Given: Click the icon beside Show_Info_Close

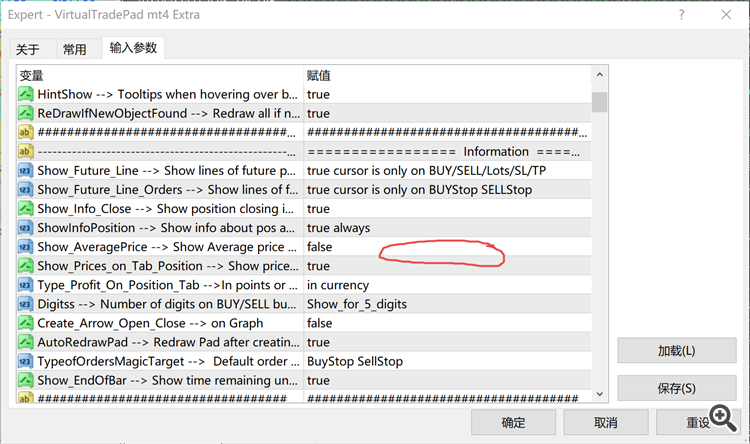Looking at the screenshot, I should (x=25, y=209).
